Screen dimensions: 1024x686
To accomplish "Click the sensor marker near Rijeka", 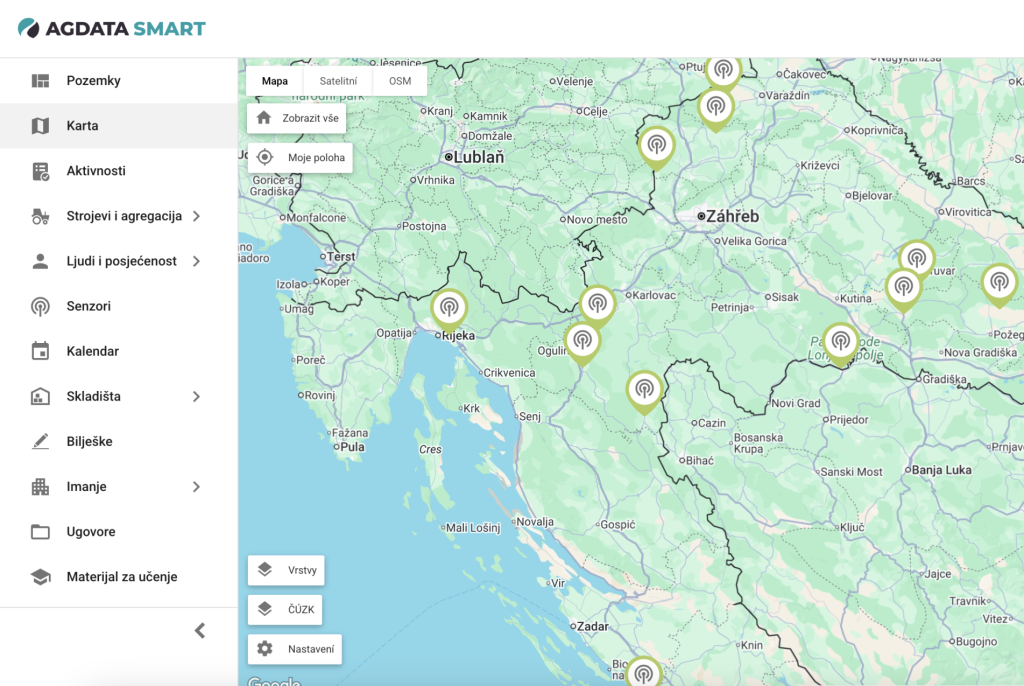I will [x=449, y=308].
